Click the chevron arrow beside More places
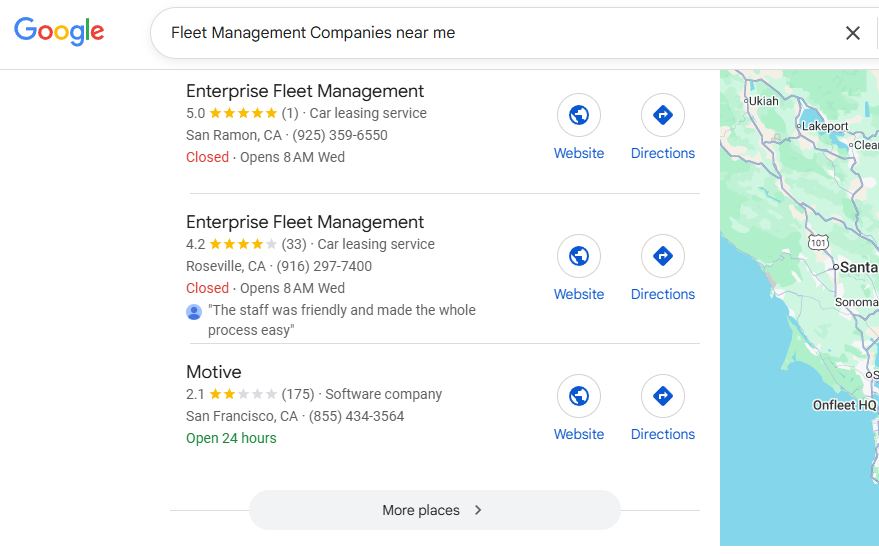This screenshot has height=554, width=879. pyautogui.click(x=478, y=510)
